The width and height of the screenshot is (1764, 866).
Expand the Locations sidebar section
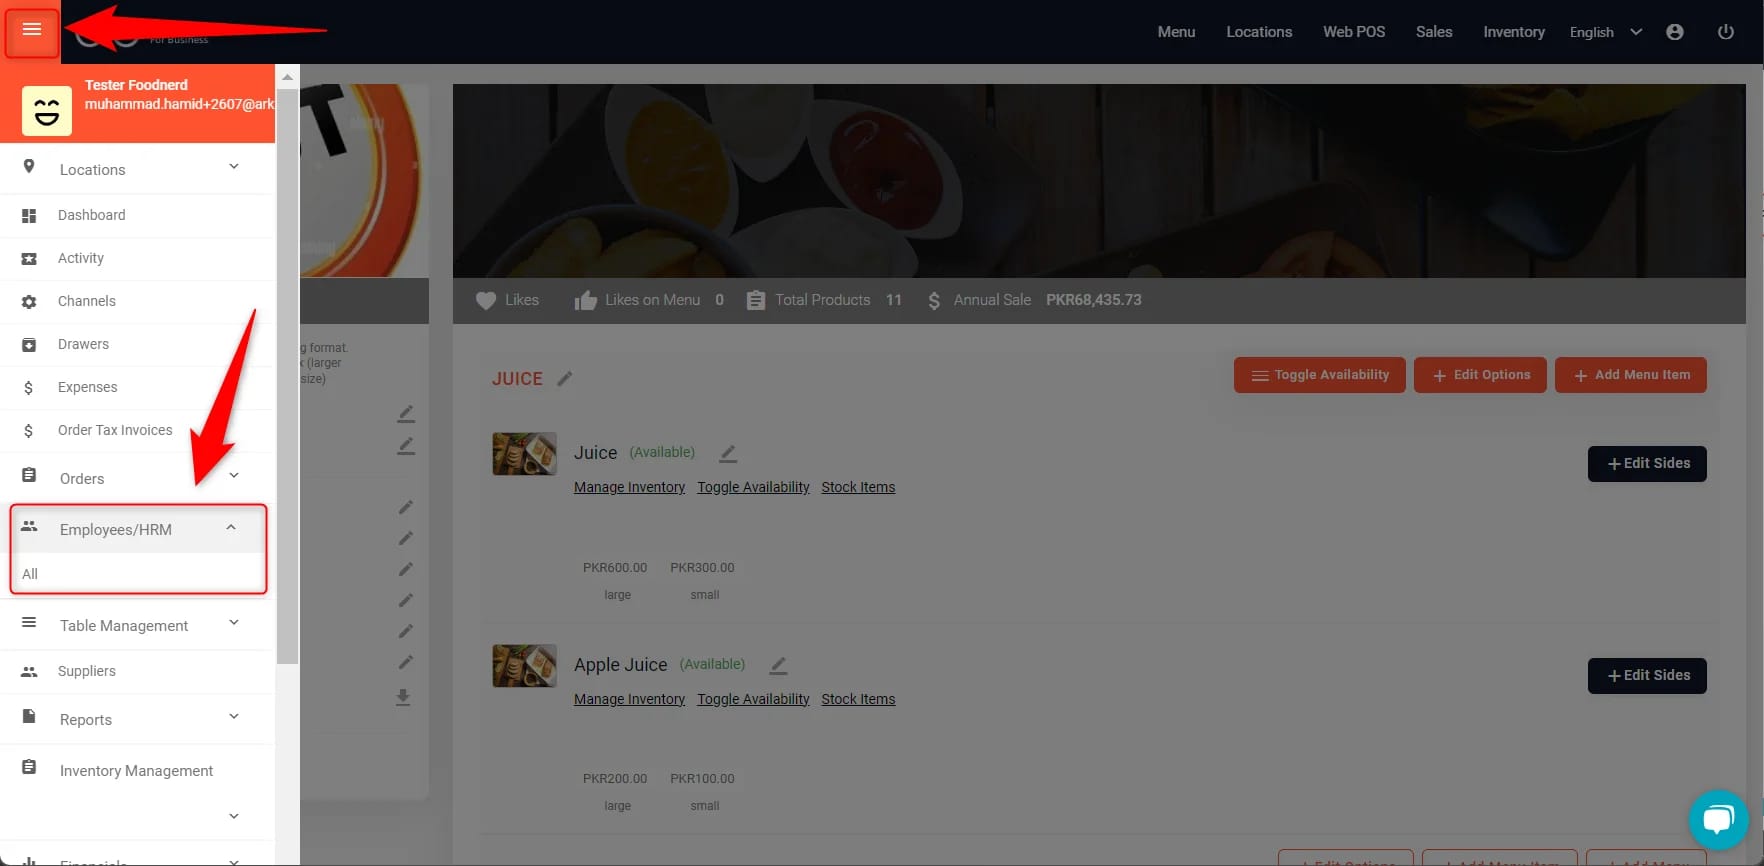point(234,166)
